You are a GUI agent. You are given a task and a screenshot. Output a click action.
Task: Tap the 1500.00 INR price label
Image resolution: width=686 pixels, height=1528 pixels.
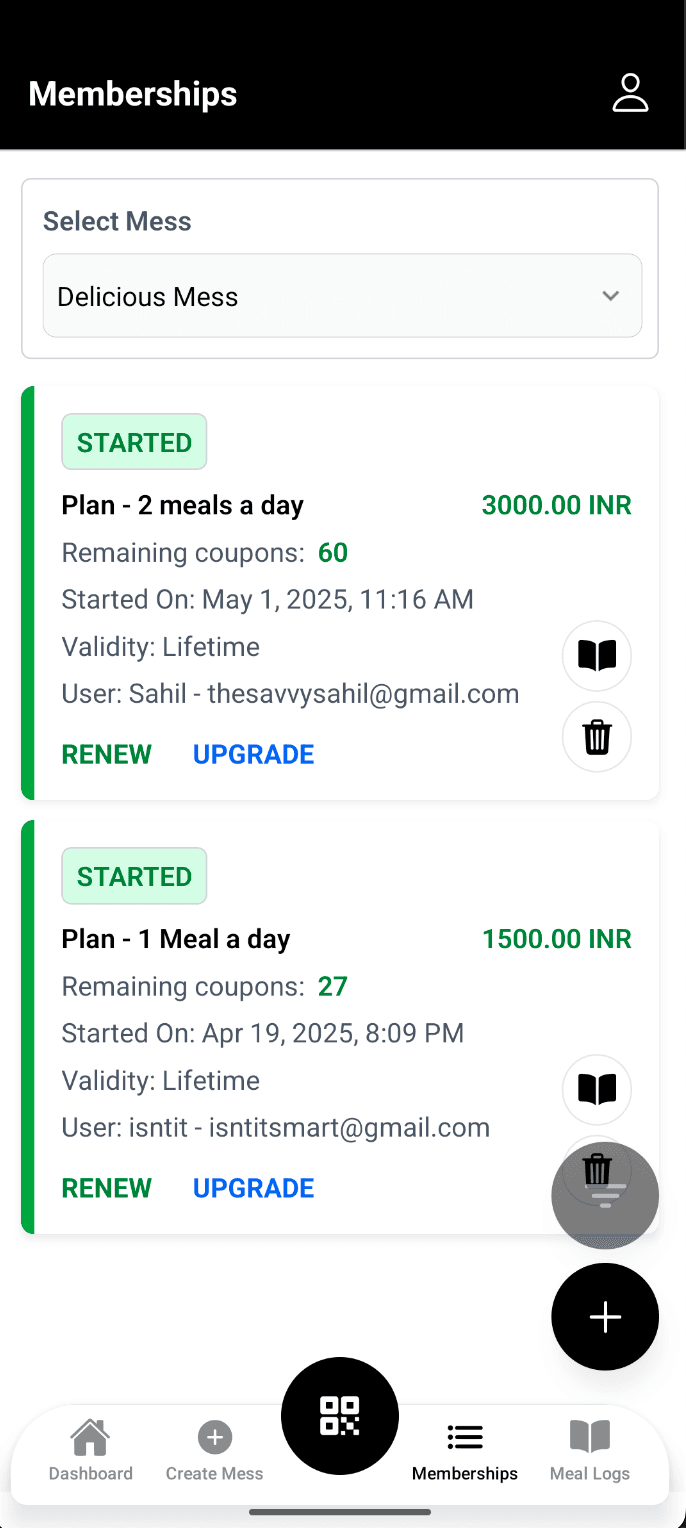(x=556, y=939)
